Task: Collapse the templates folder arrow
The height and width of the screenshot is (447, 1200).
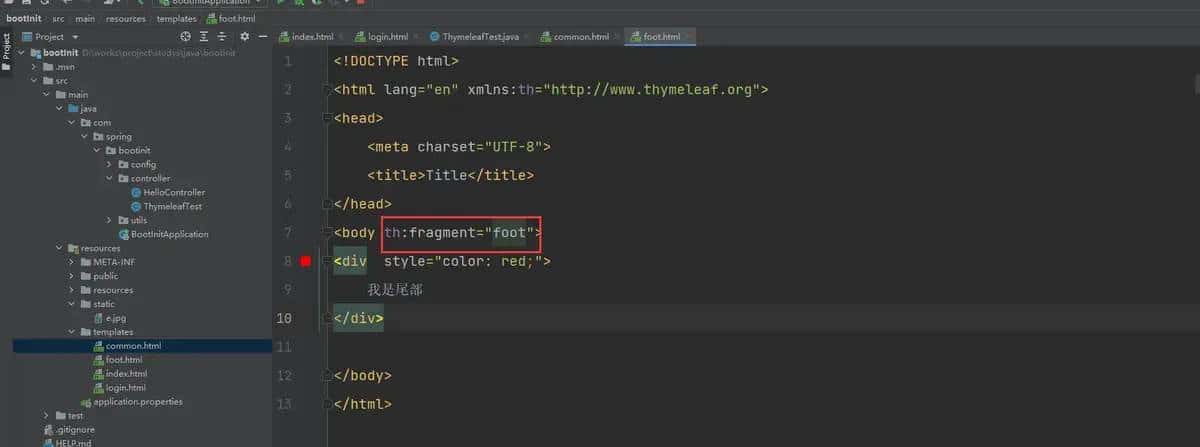Action: point(71,332)
